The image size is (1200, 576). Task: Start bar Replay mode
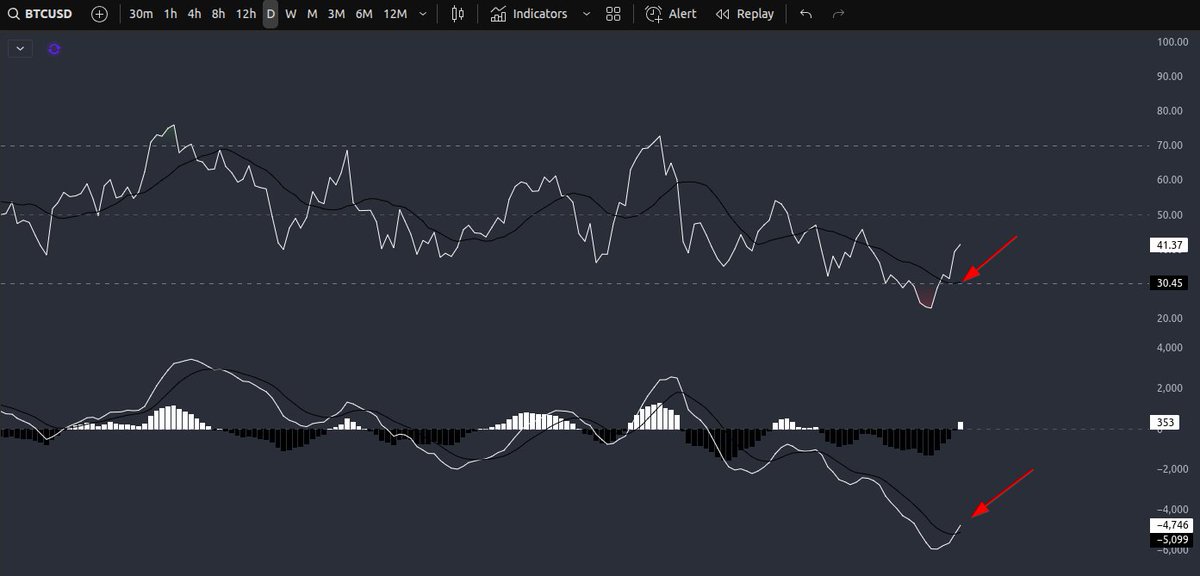[x=745, y=14]
